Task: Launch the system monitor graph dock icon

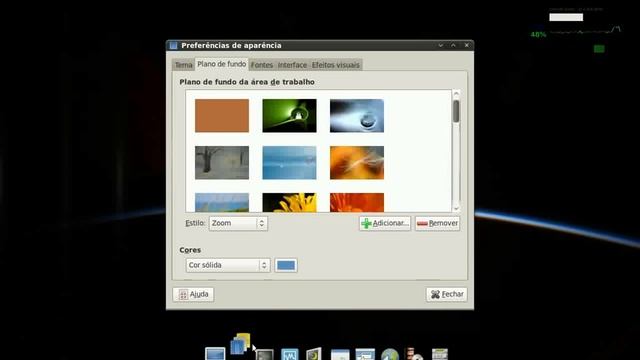Action: tap(290, 354)
